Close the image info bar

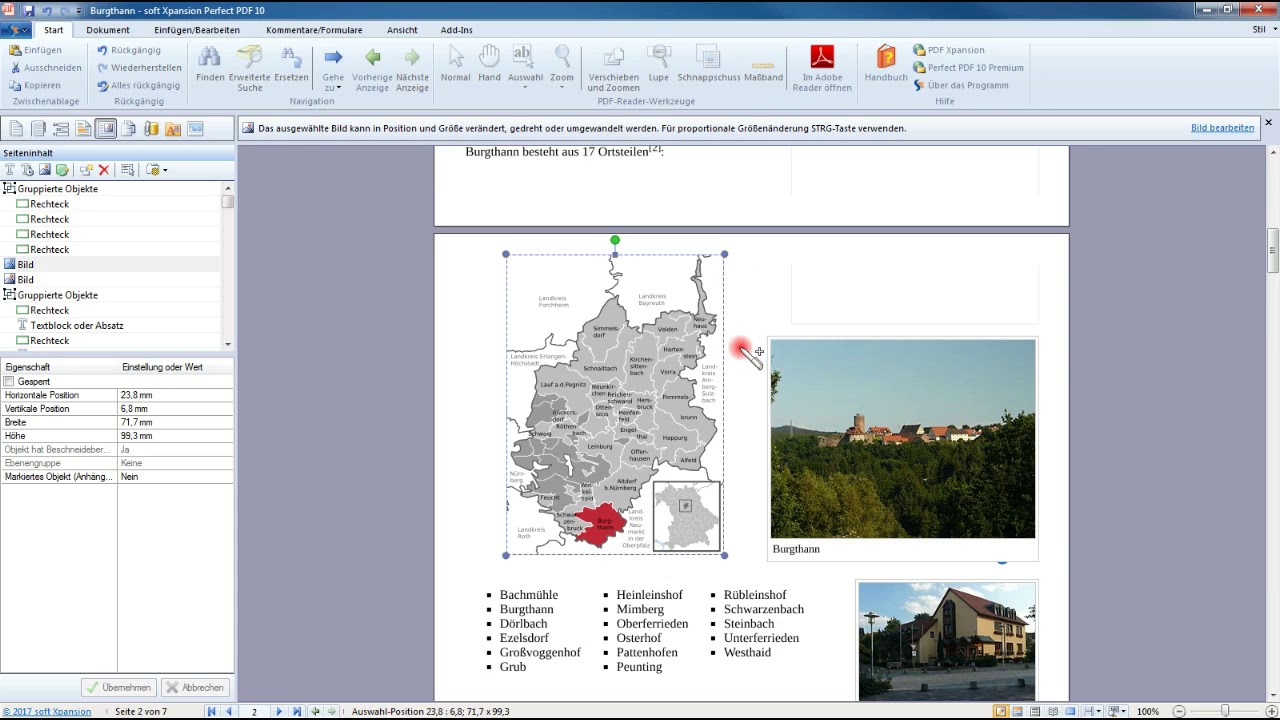(x=1268, y=123)
